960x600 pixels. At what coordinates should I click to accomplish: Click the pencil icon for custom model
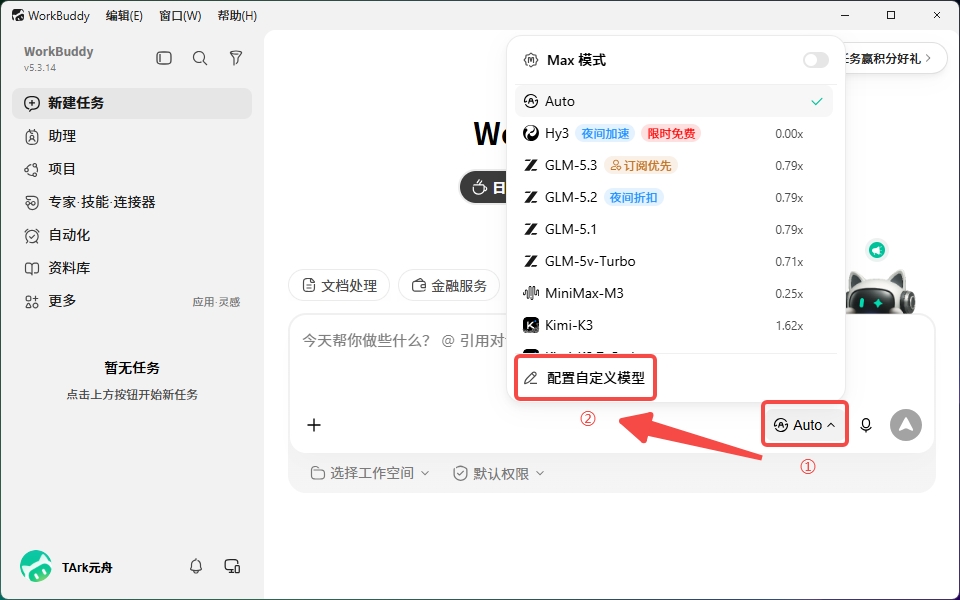click(x=531, y=378)
